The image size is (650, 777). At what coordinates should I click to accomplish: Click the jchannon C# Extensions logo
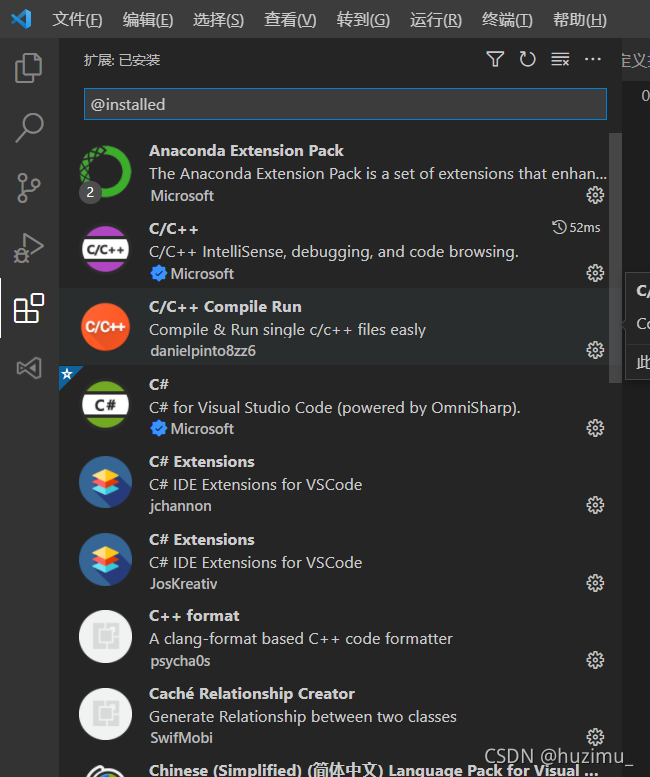click(106, 482)
